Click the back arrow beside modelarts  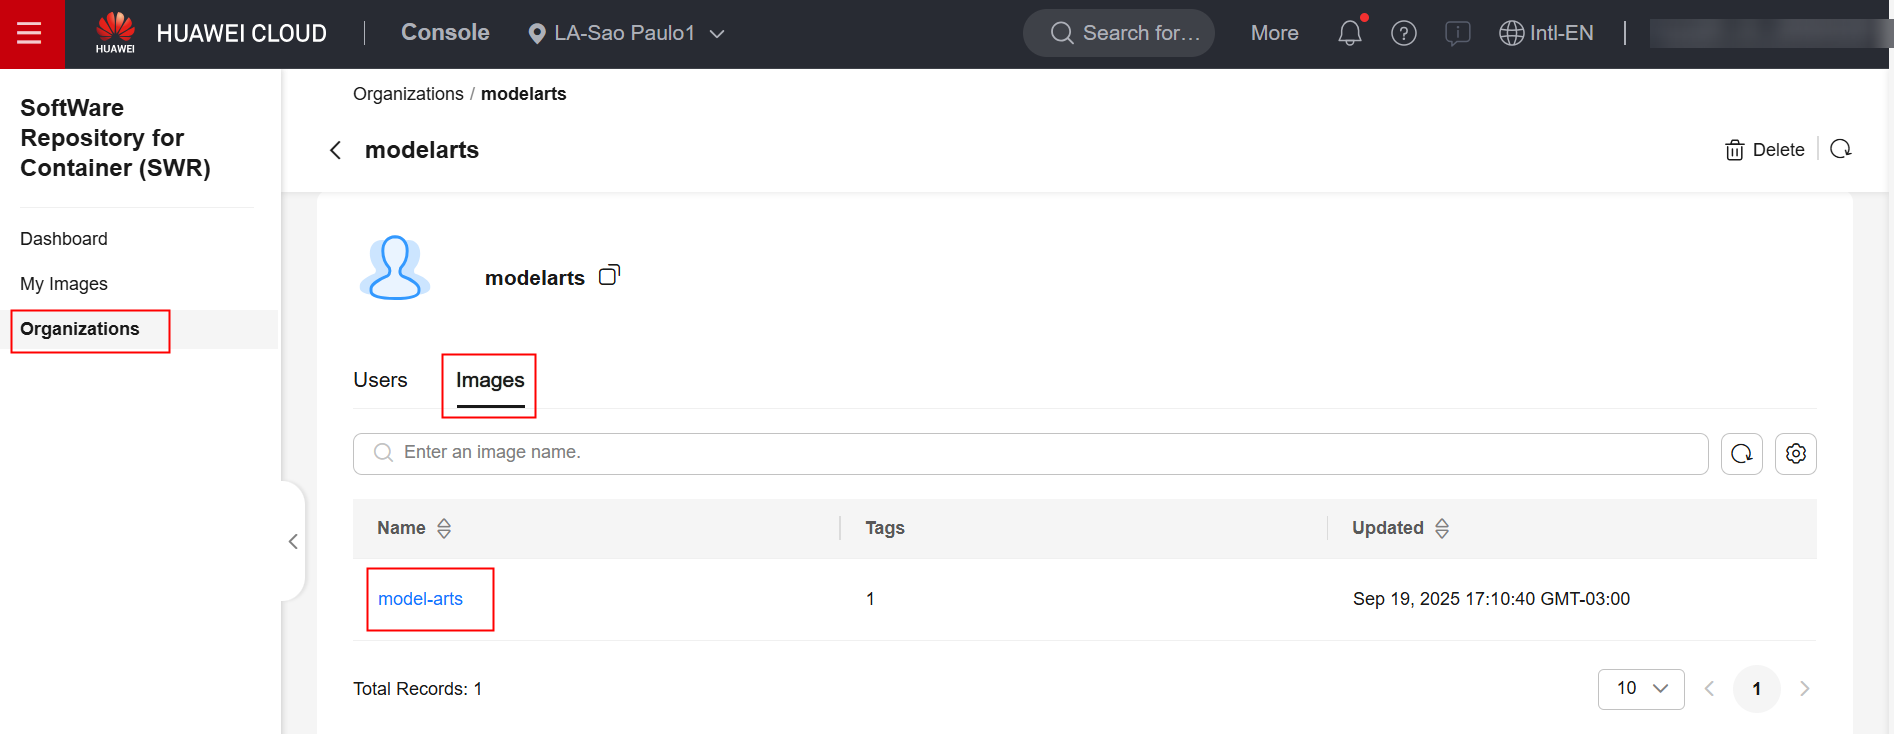pos(336,150)
